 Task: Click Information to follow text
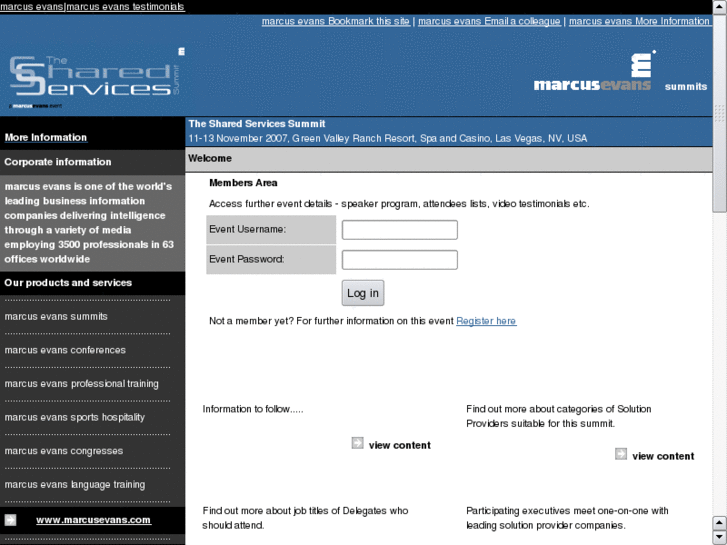click(253, 409)
